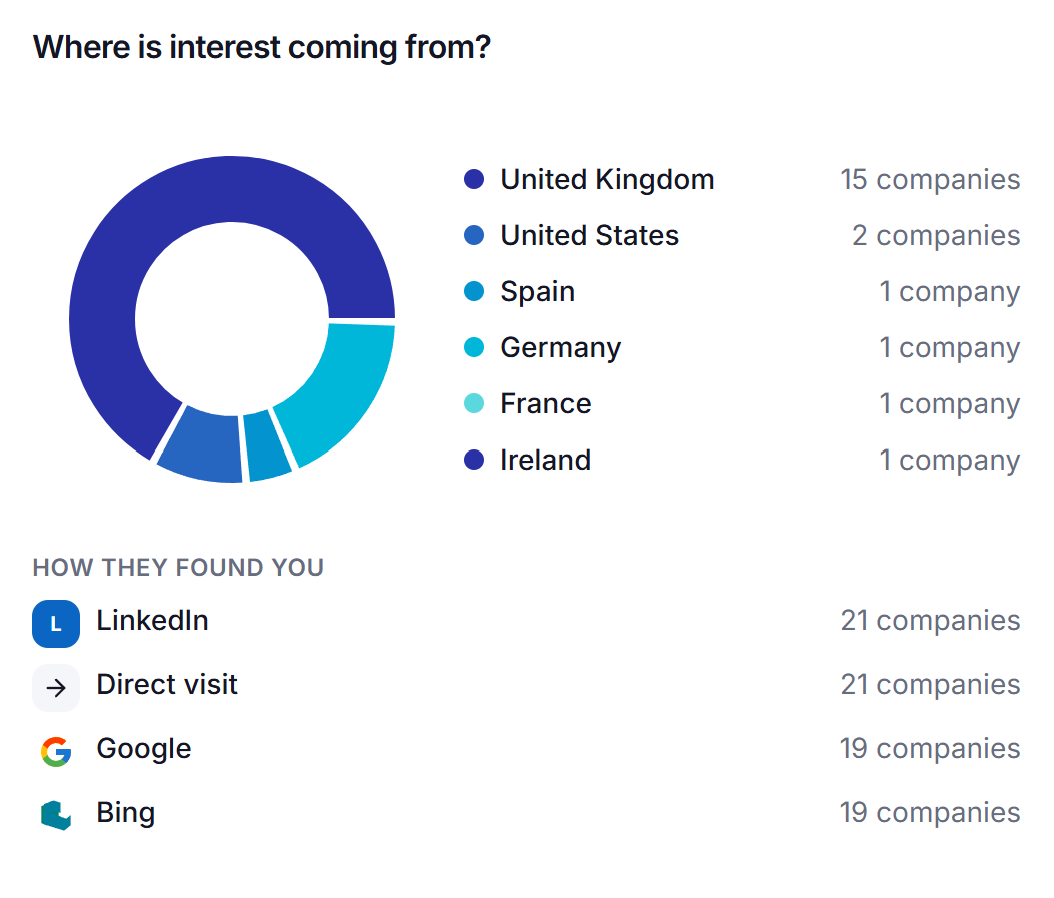Select the Bing source label

(x=126, y=812)
